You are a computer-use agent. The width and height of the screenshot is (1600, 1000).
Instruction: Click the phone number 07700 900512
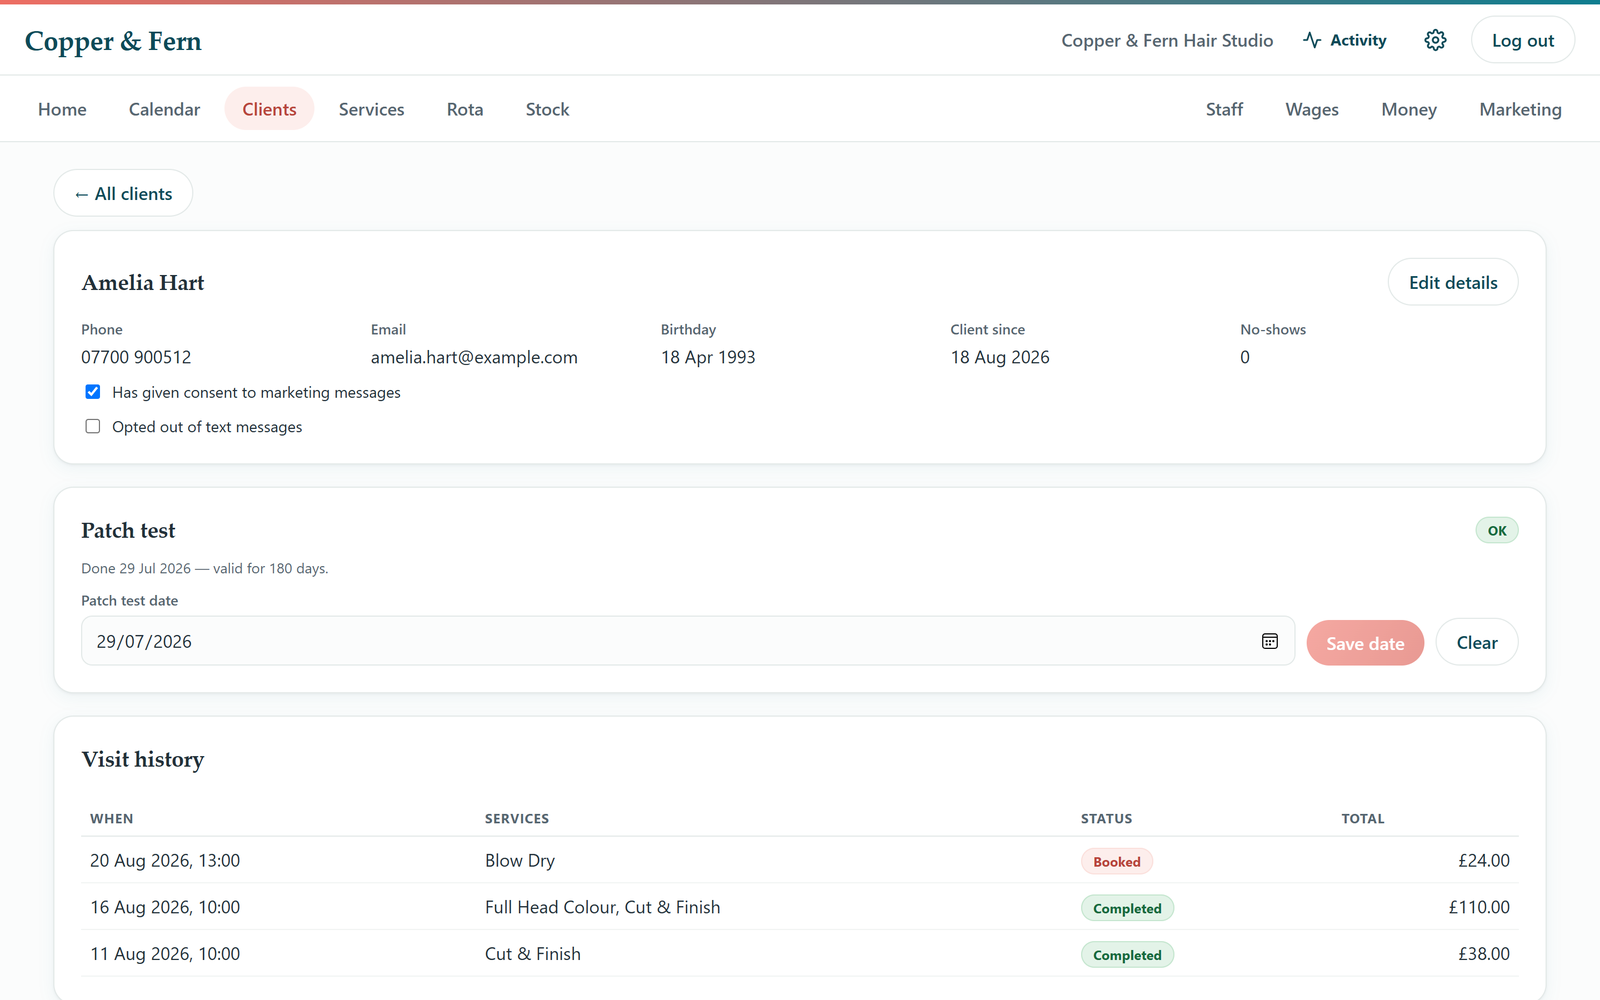[136, 357]
